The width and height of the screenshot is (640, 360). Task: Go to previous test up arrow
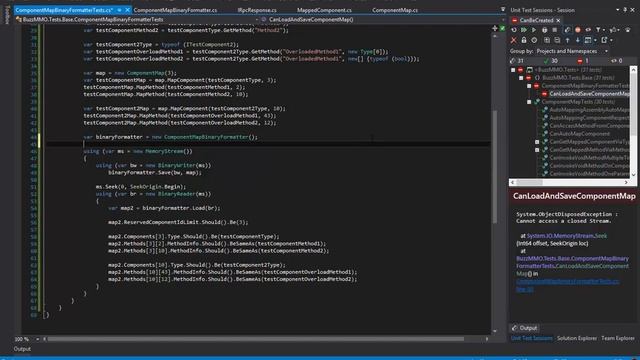click(x=567, y=40)
